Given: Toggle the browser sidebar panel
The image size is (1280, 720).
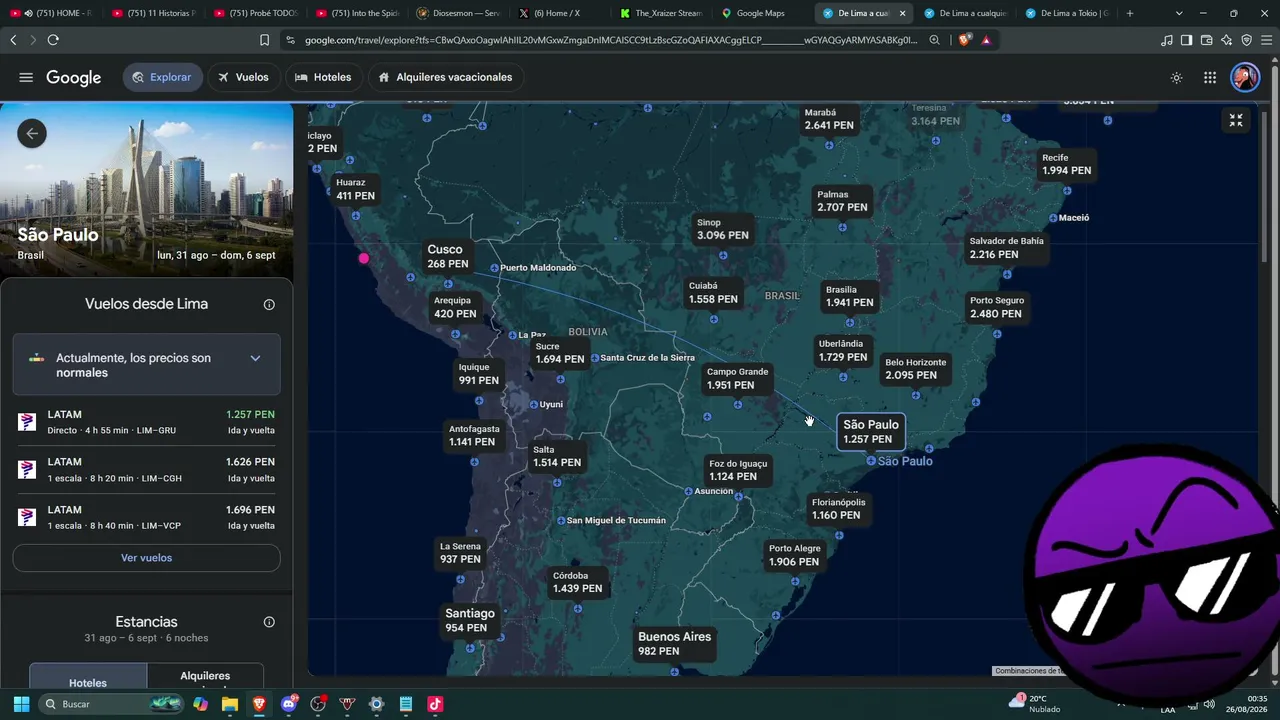Looking at the screenshot, I should tap(1187, 40).
